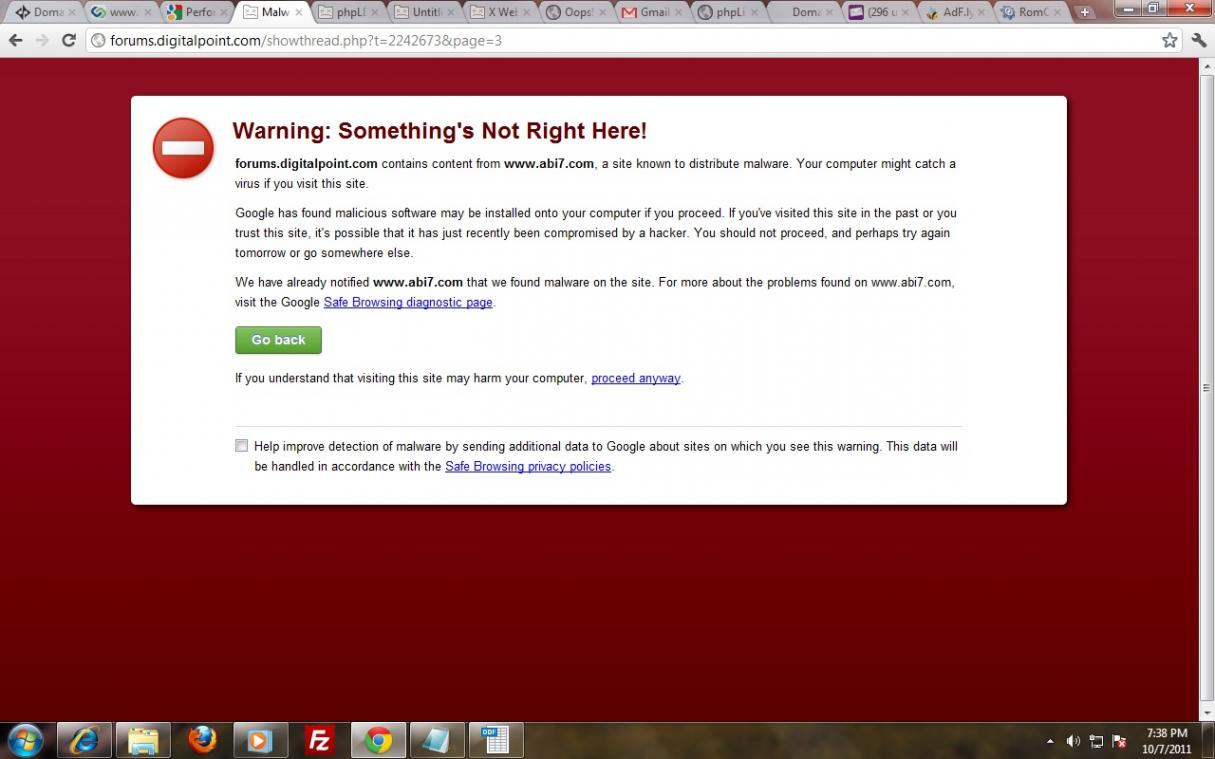The image size is (1215, 759).
Task: Open the notepad-like taskbar application
Action: [437, 740]
